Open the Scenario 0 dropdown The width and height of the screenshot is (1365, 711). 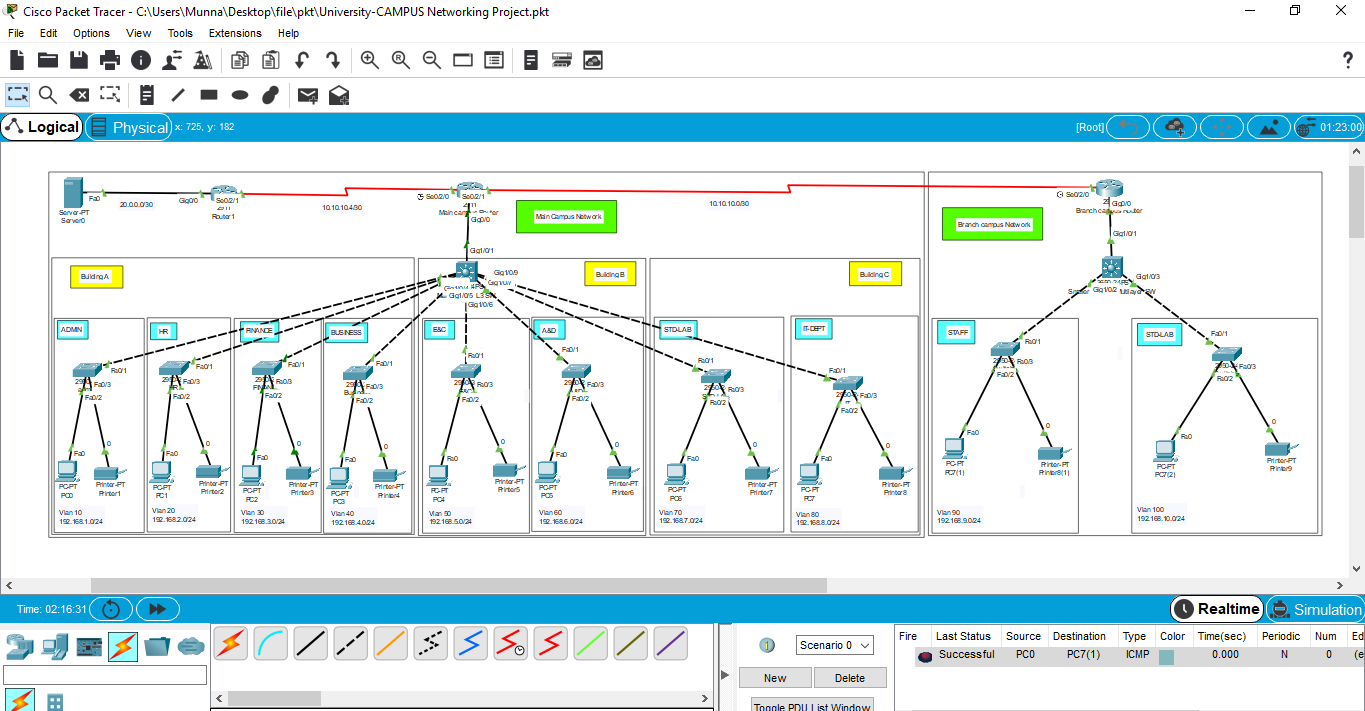click(x=835, y=645)
